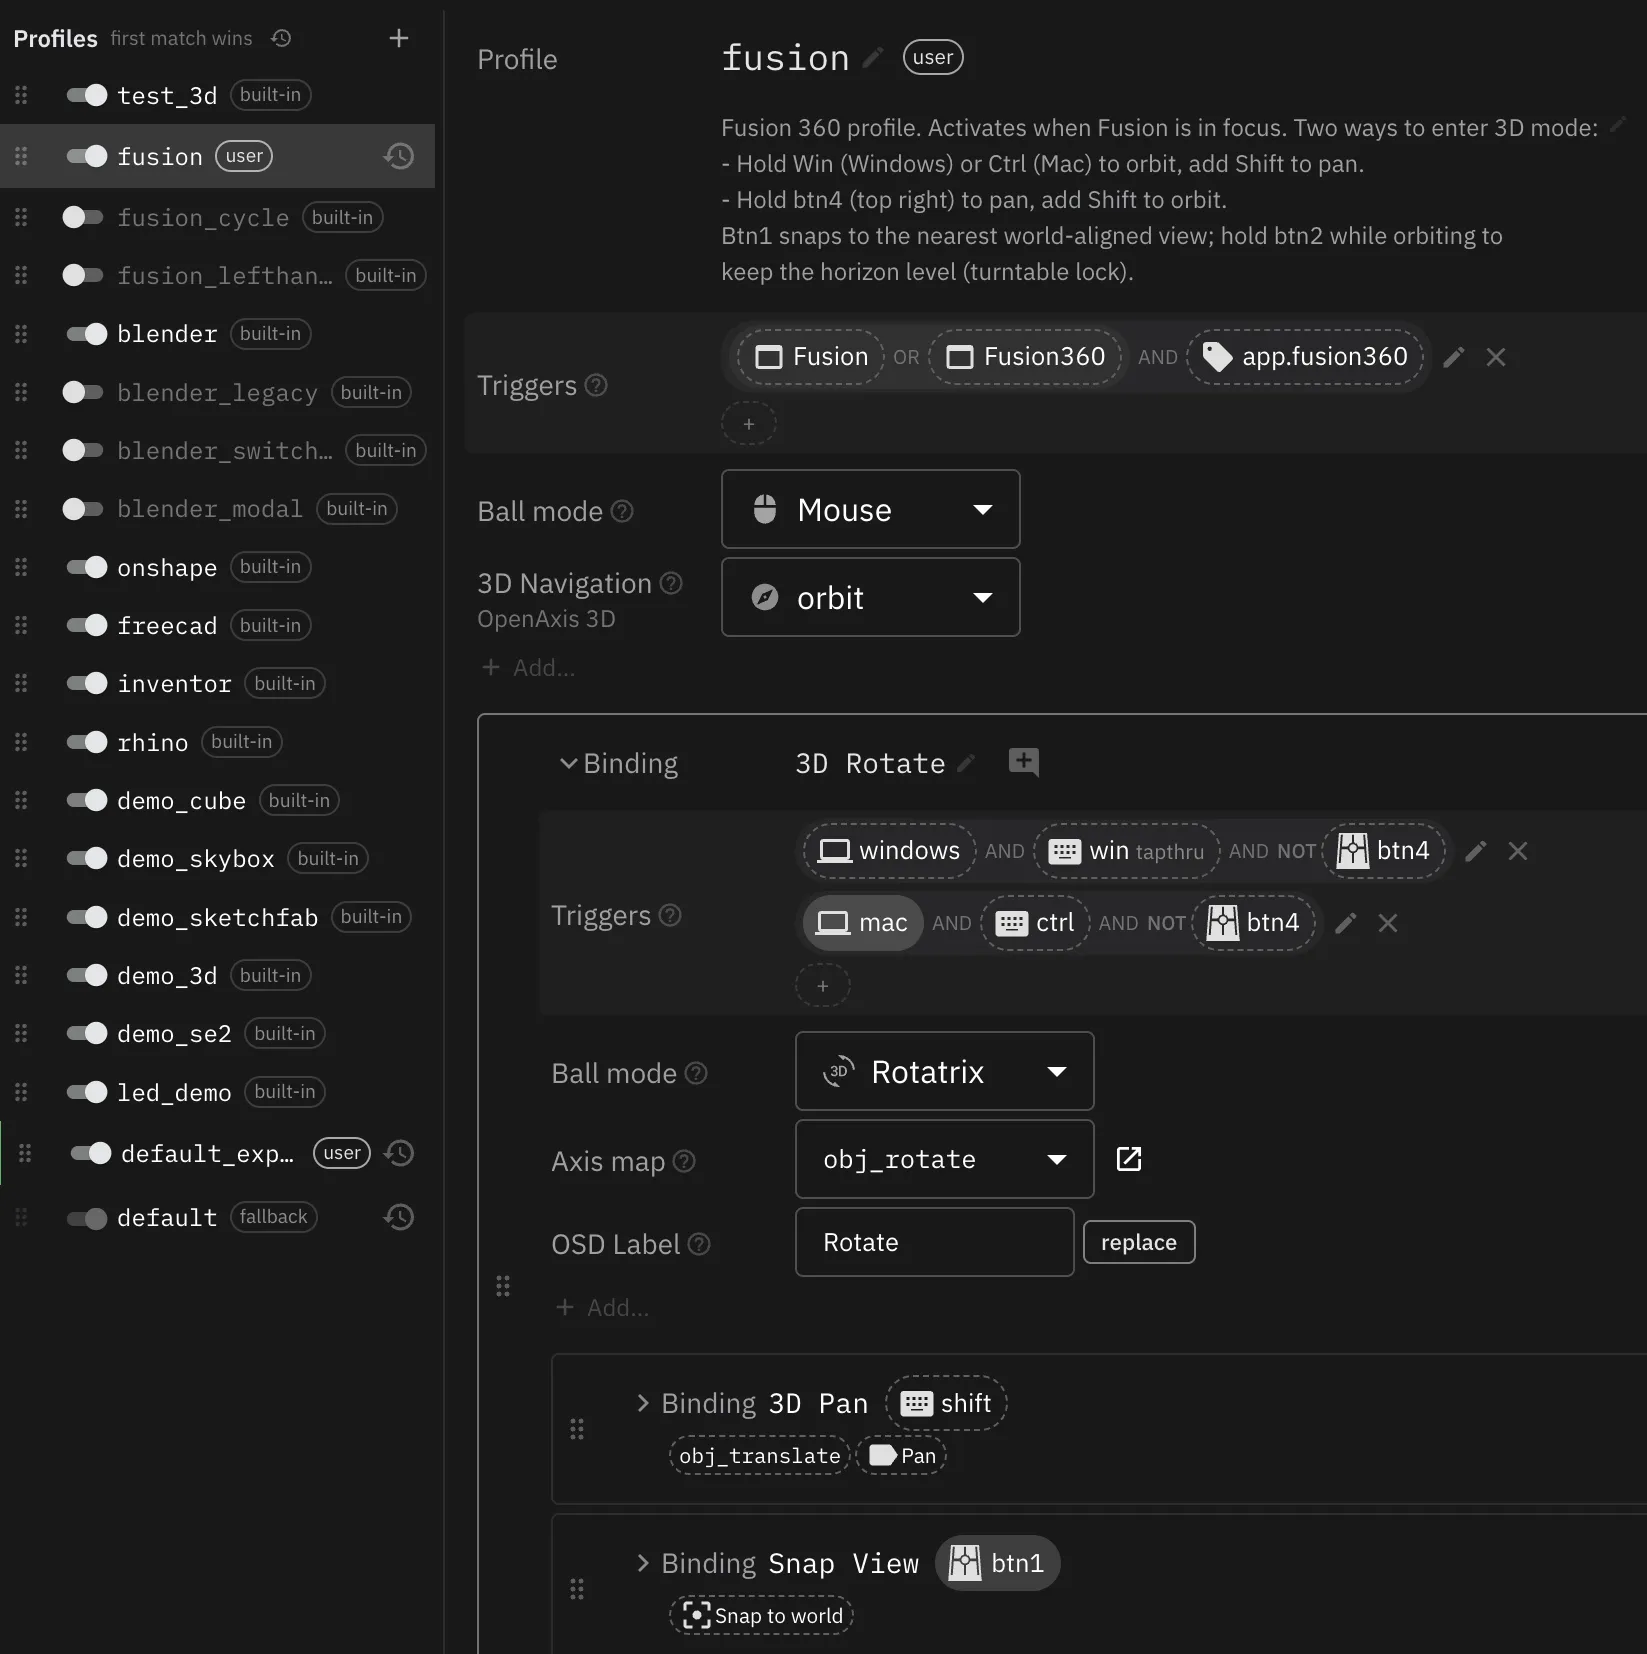Click fusion profile description text
This screenshot has width=1647, height=1654.
click(x=1160, y=200)
